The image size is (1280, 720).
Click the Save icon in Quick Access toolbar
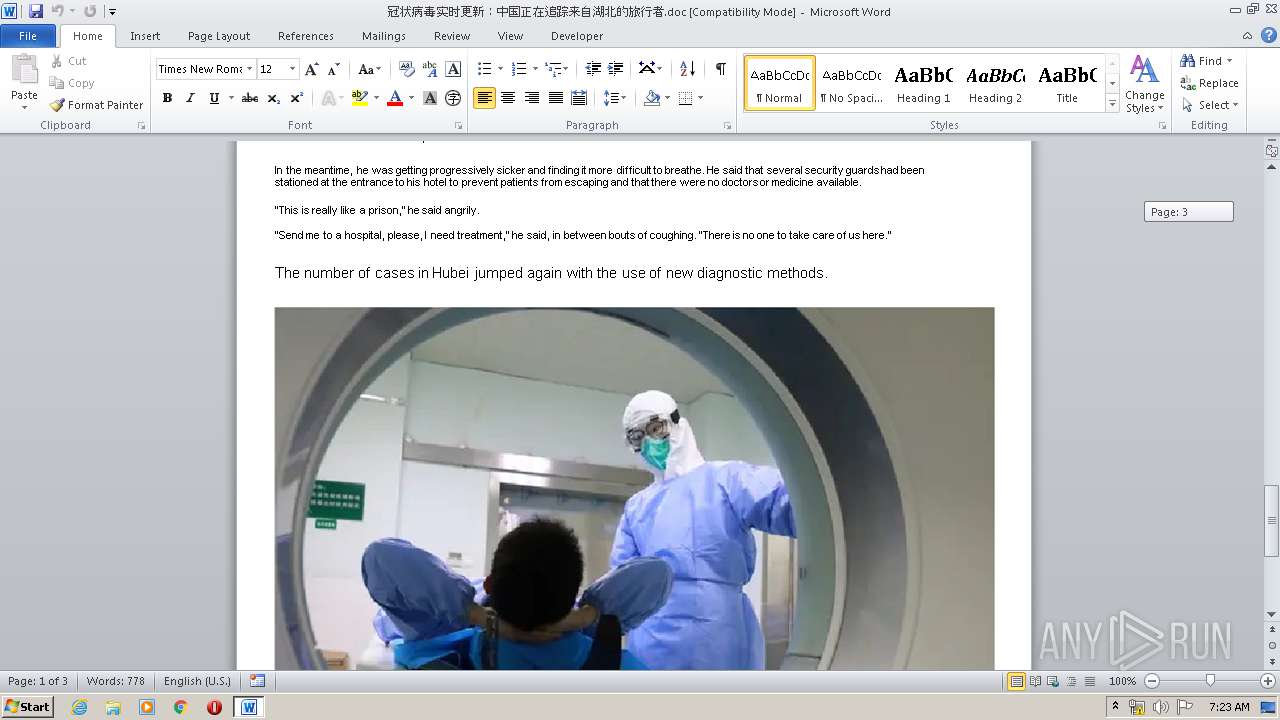[x=36, y=11]
